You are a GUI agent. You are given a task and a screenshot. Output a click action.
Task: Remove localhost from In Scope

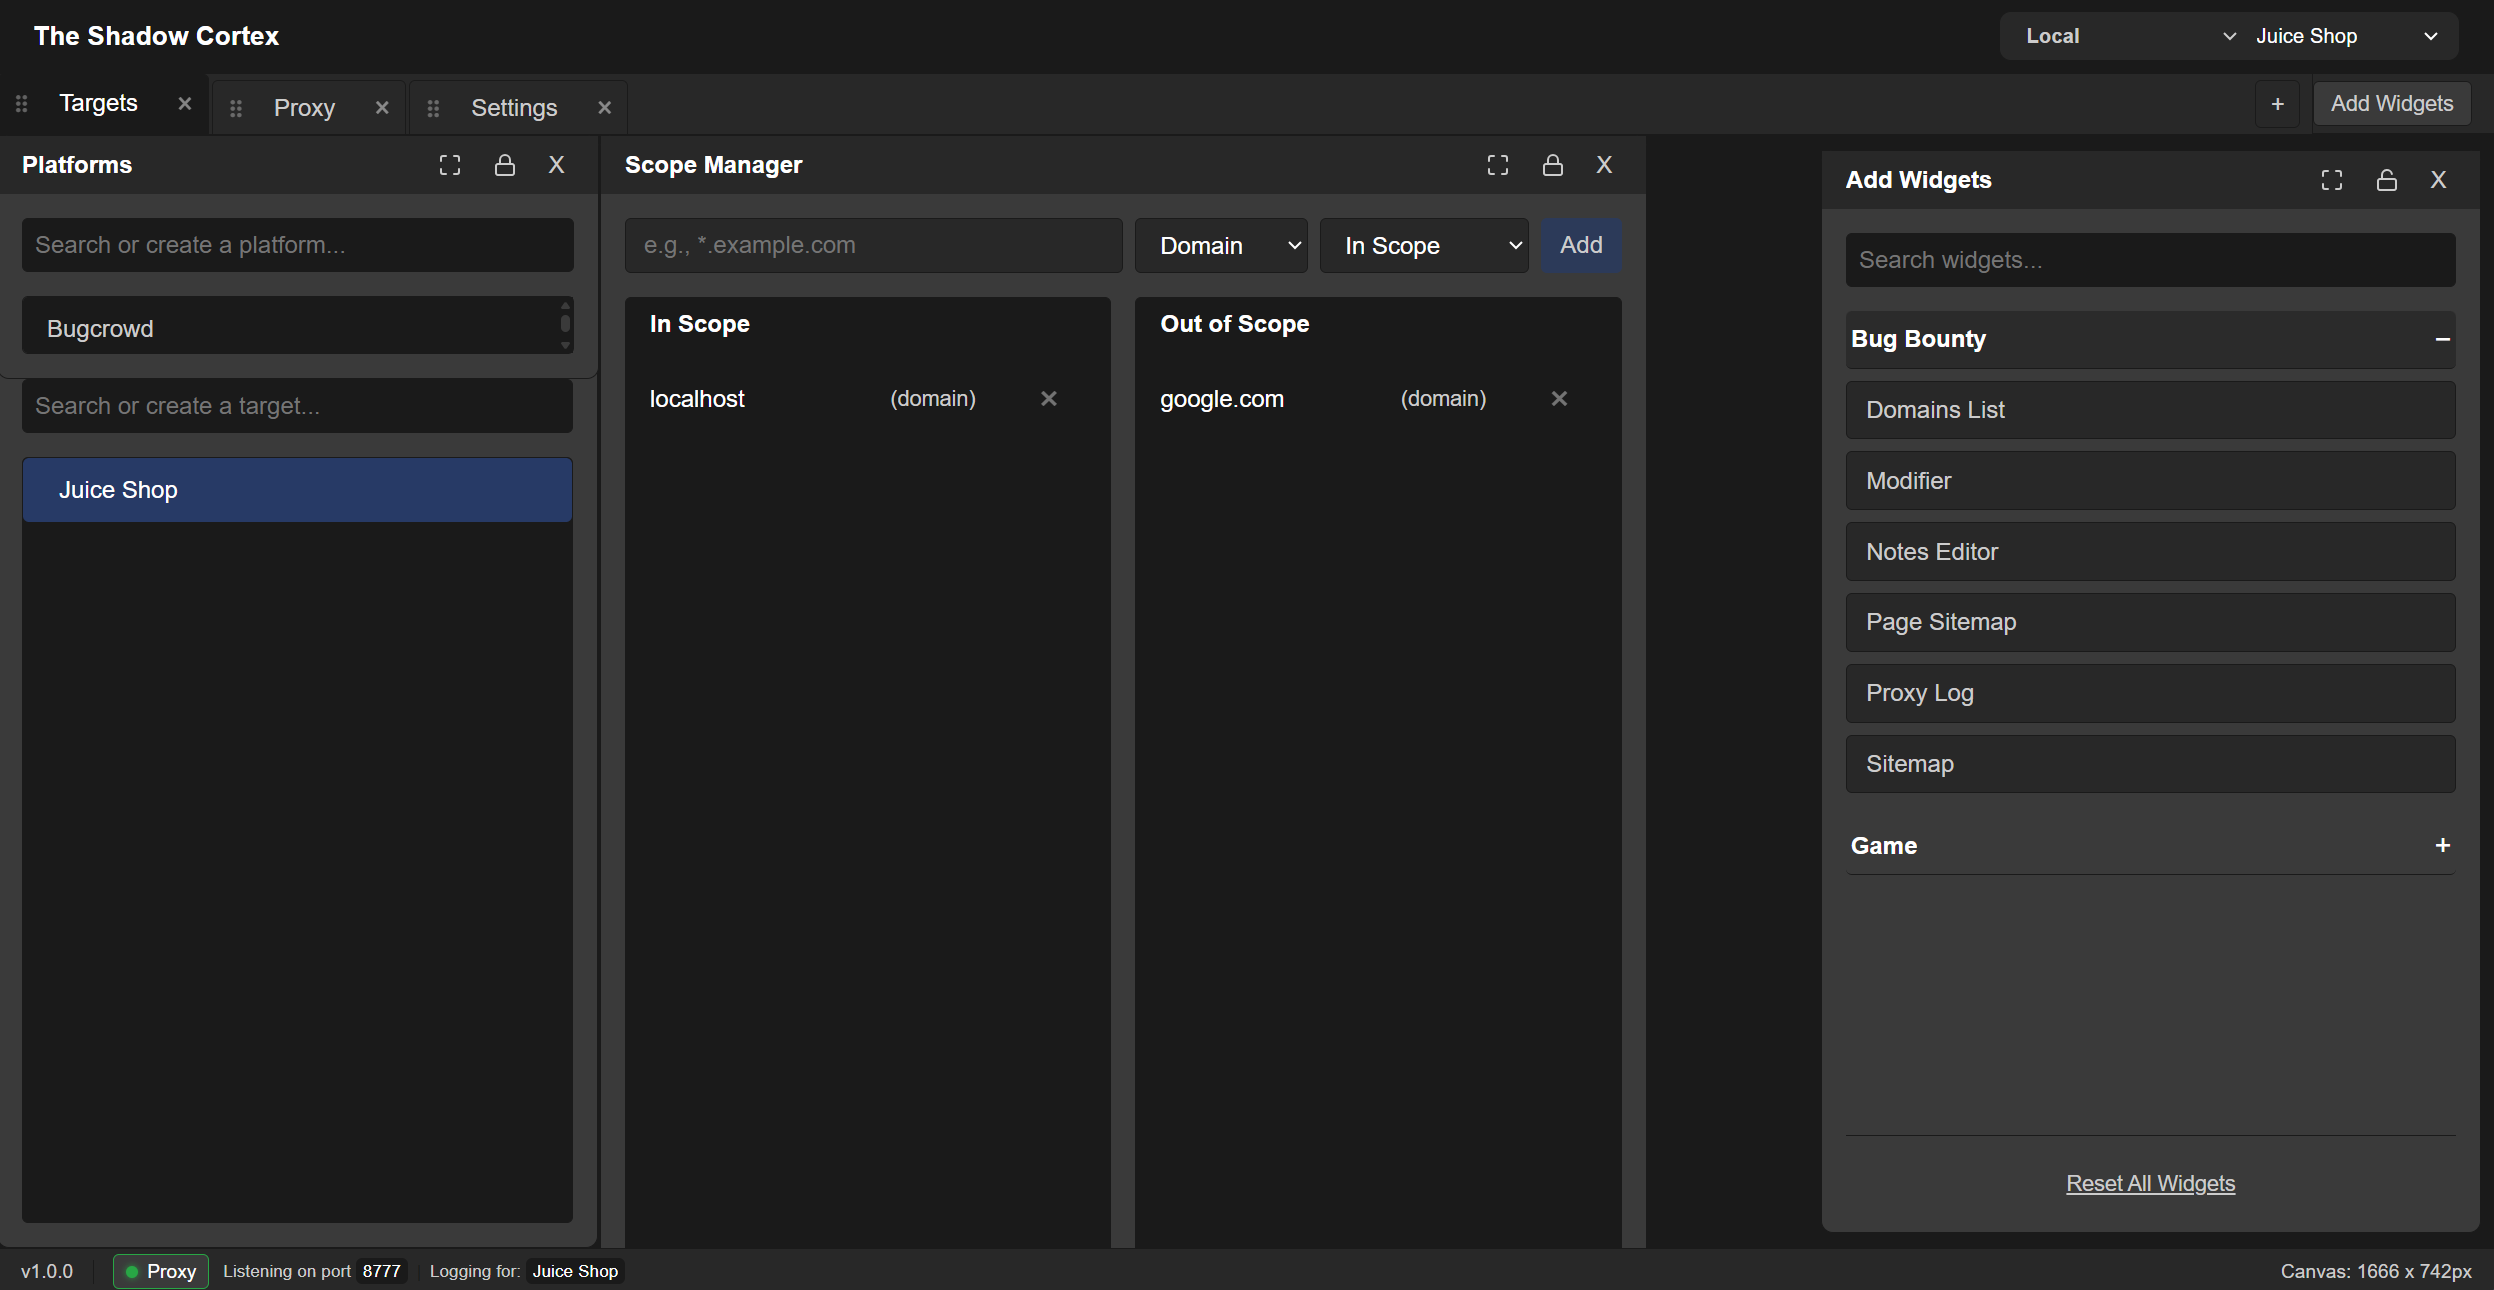pyautogui.click(x=1048, y=398)
